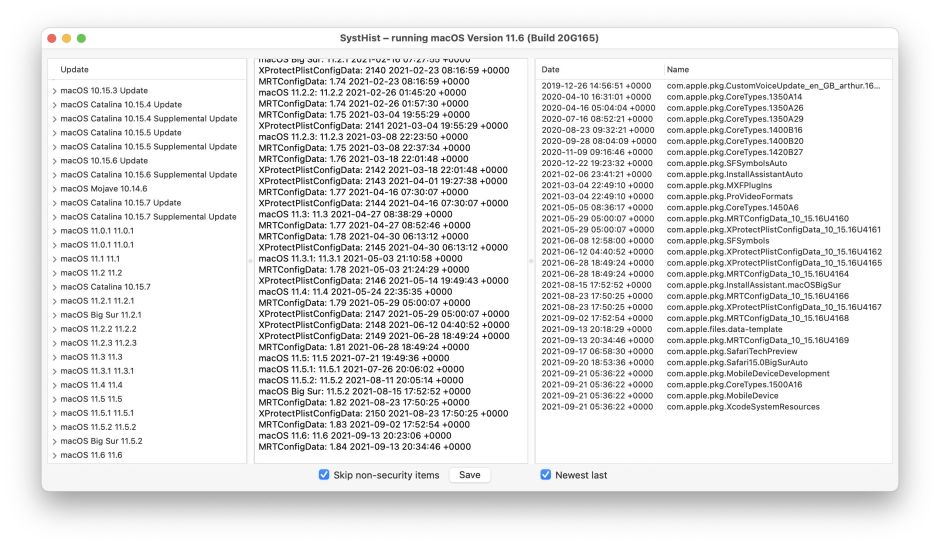Expand the macOS Mojave 10.14.6 row

(55, 189)
